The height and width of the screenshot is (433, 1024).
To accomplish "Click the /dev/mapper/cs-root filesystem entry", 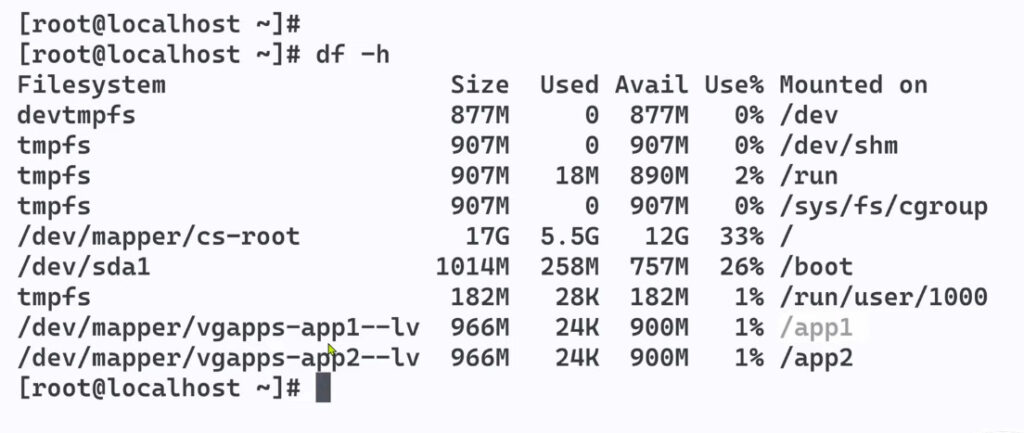I will coord(158,236).
